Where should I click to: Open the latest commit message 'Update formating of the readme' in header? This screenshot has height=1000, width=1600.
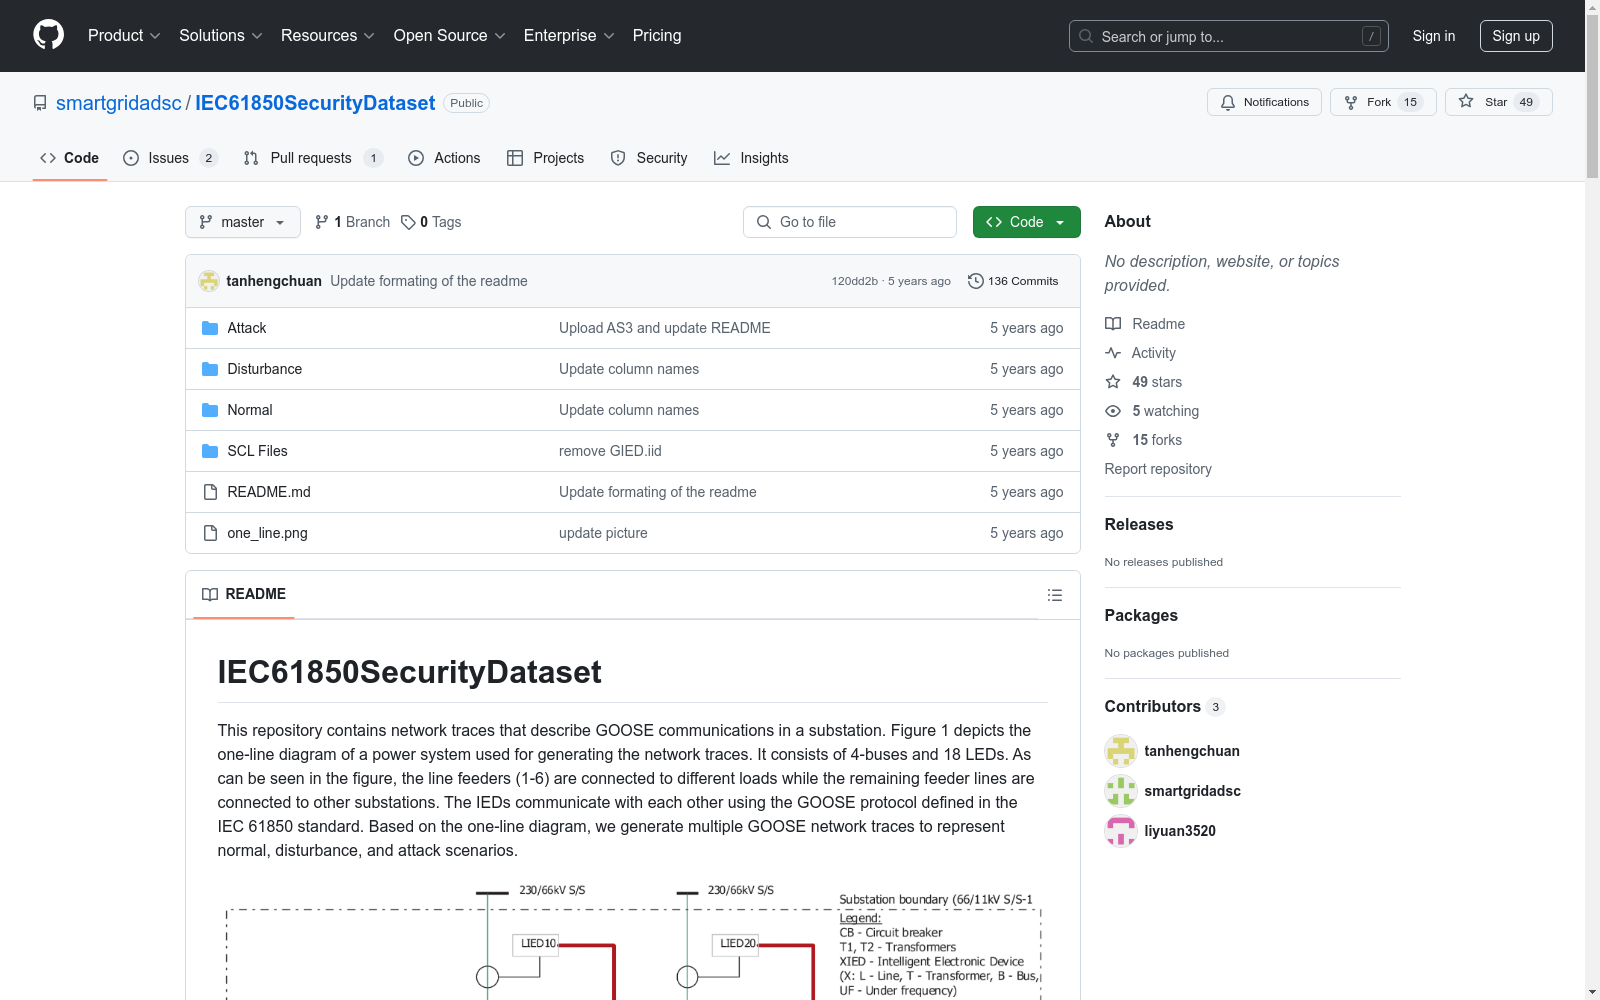(429, 281)
